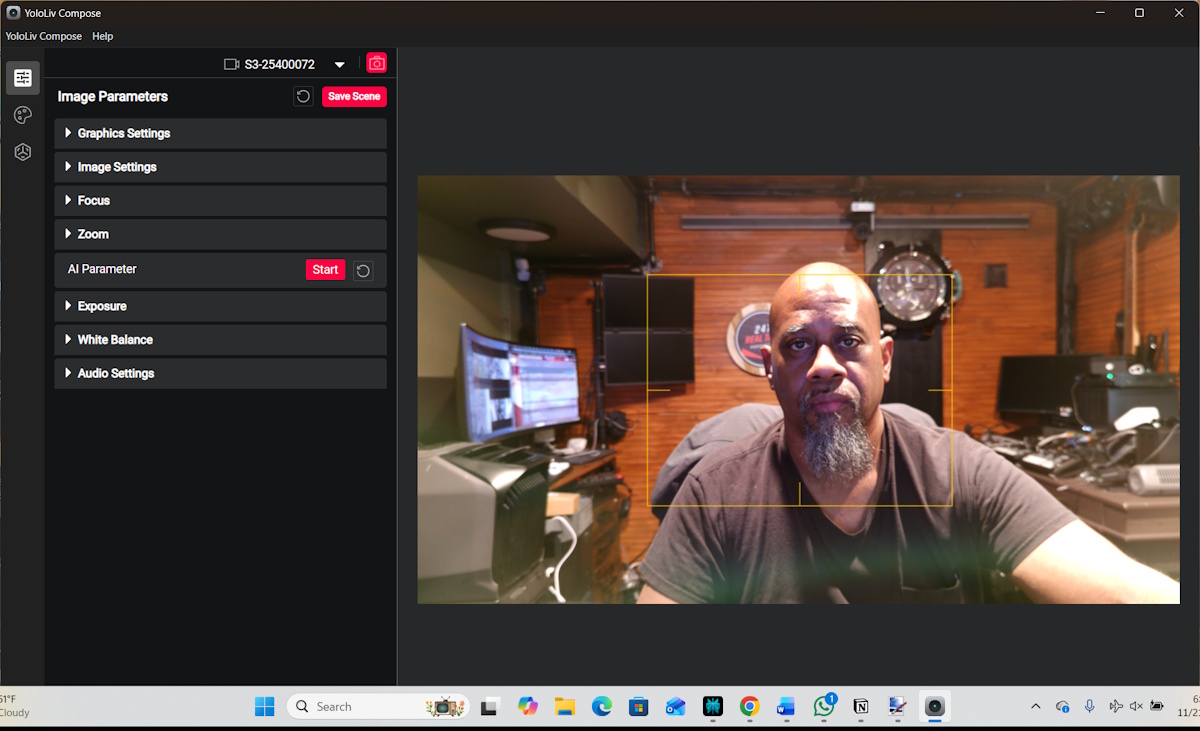
Task: Open Google Chrome from the taskbar
Action: [749, 707]
